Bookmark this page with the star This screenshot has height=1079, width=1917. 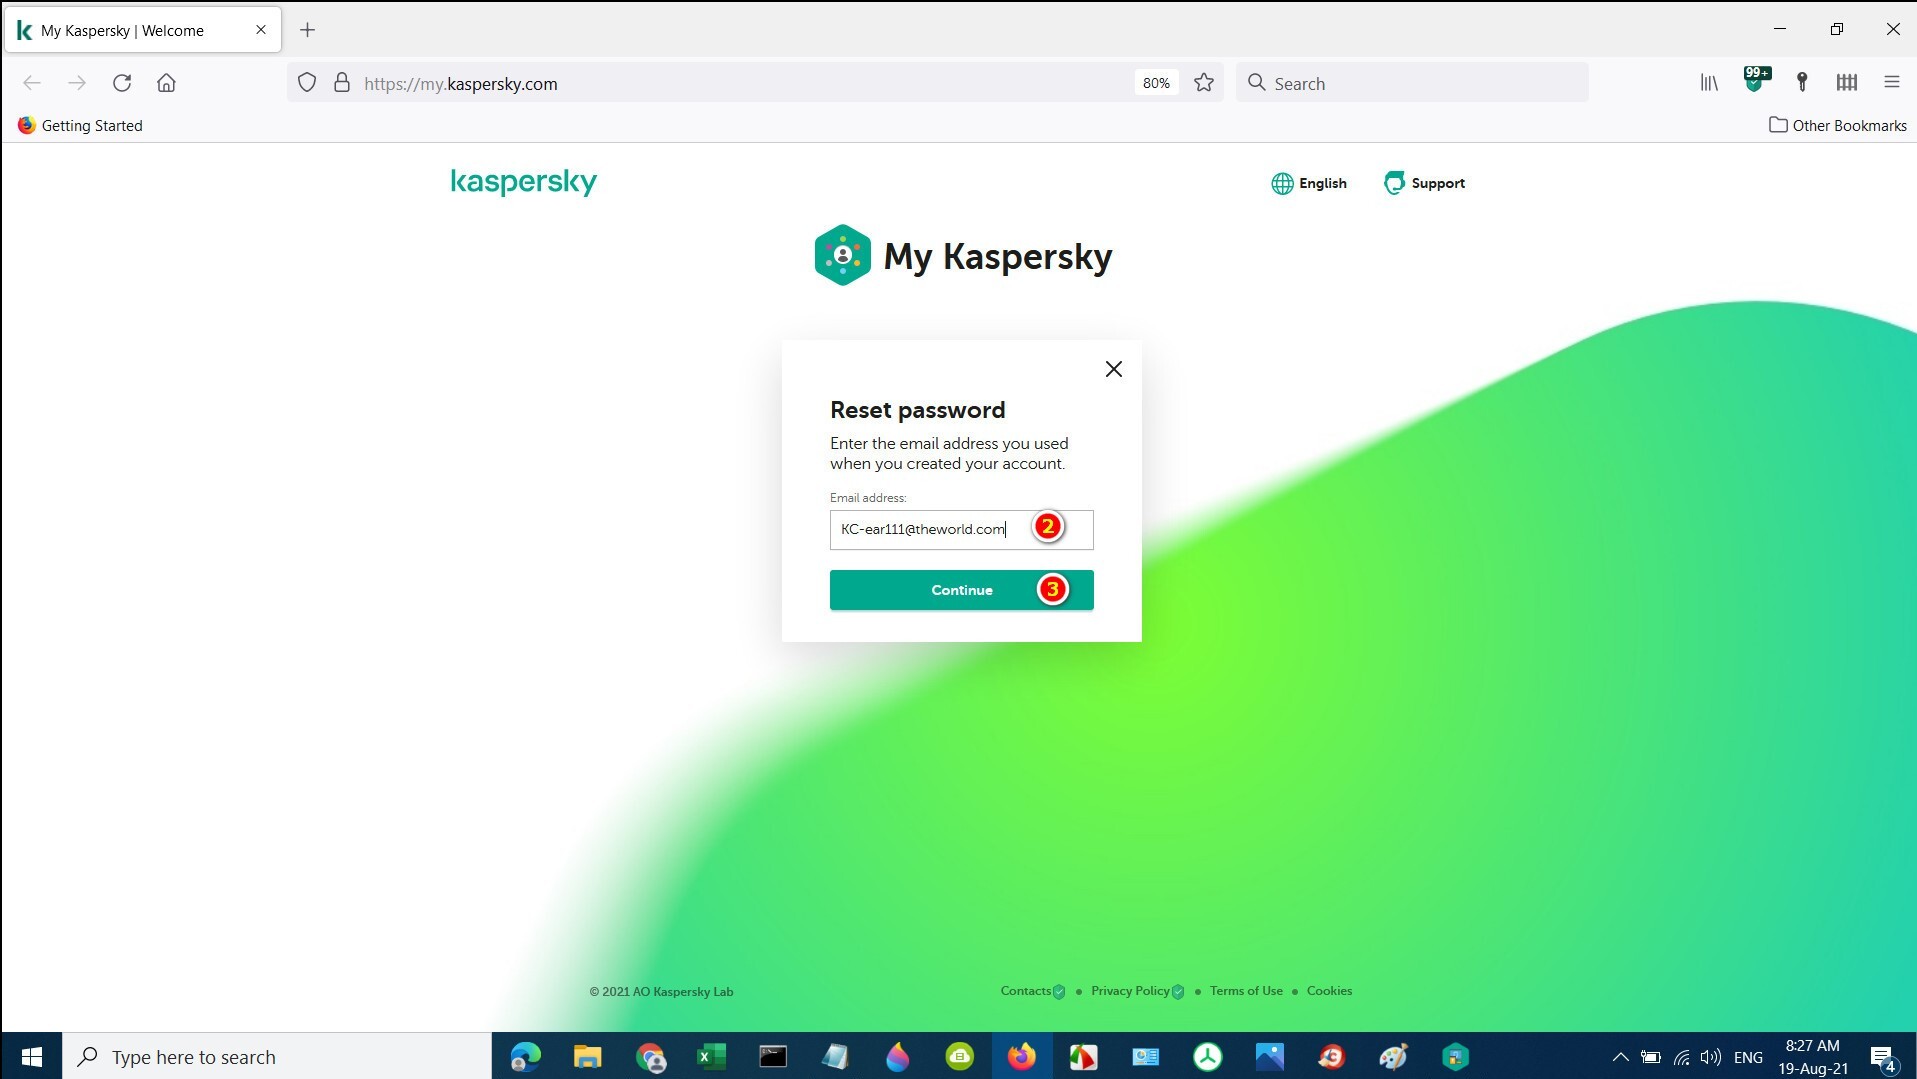(1204, 83)
